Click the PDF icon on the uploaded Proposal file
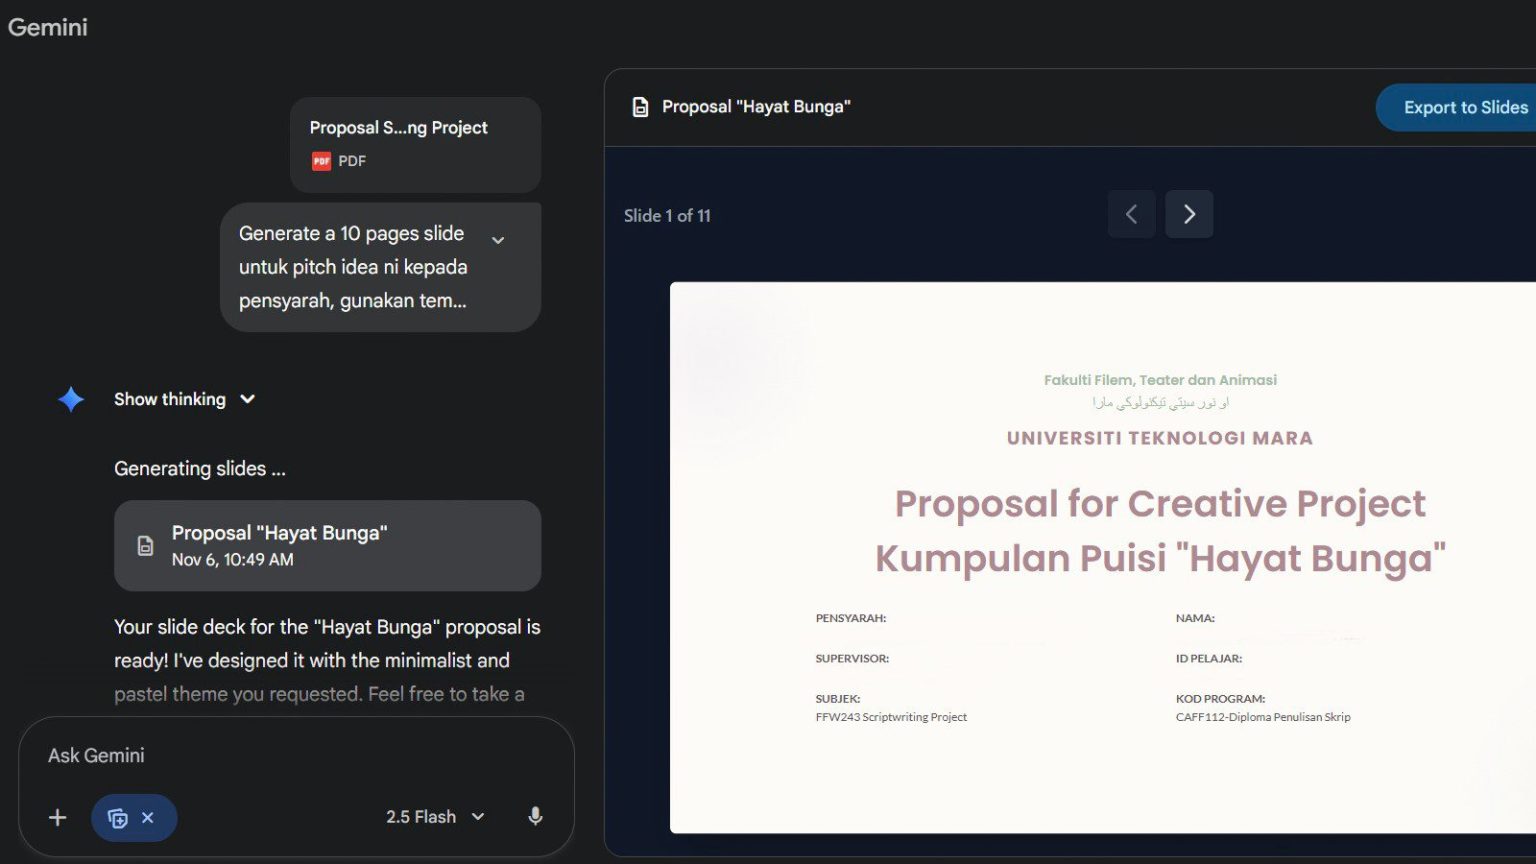Viewport: 1536px width, 864px height. (x=320, y=160)
